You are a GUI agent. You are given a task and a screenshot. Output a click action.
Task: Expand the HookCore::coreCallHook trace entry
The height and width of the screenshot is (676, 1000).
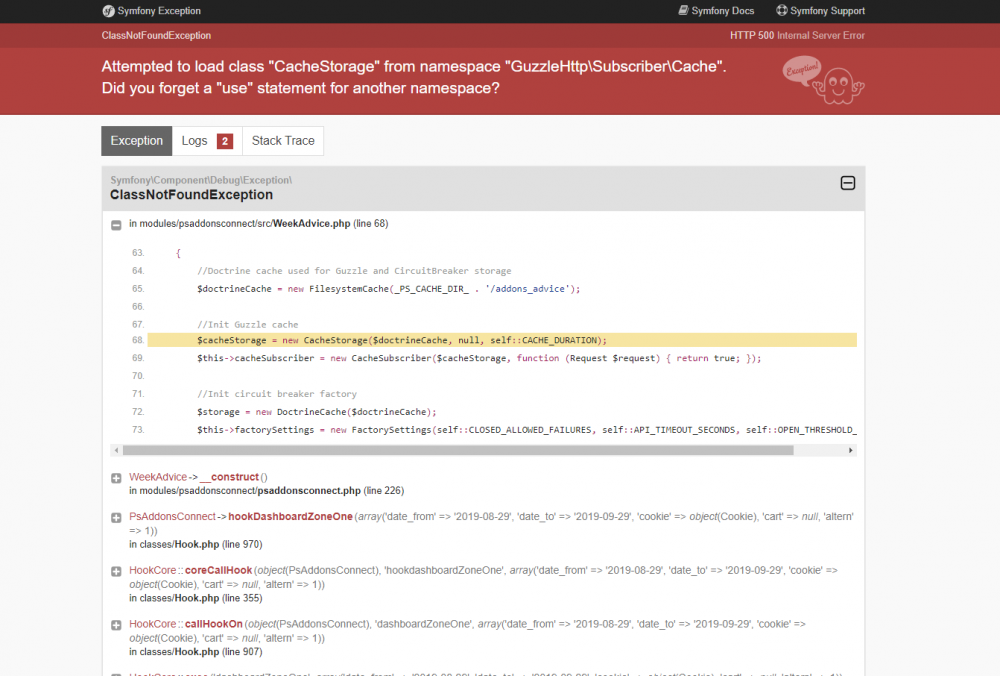116,571
